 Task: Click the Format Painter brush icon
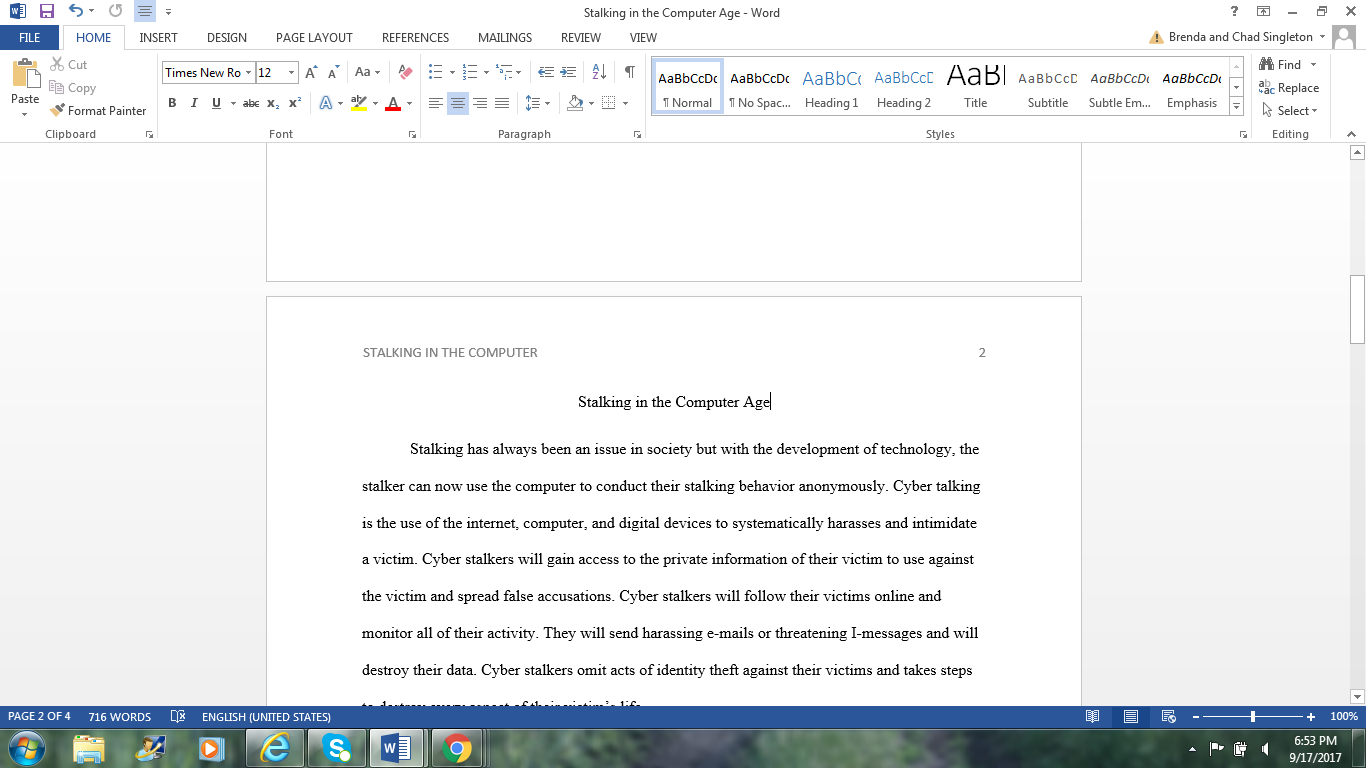57,111
